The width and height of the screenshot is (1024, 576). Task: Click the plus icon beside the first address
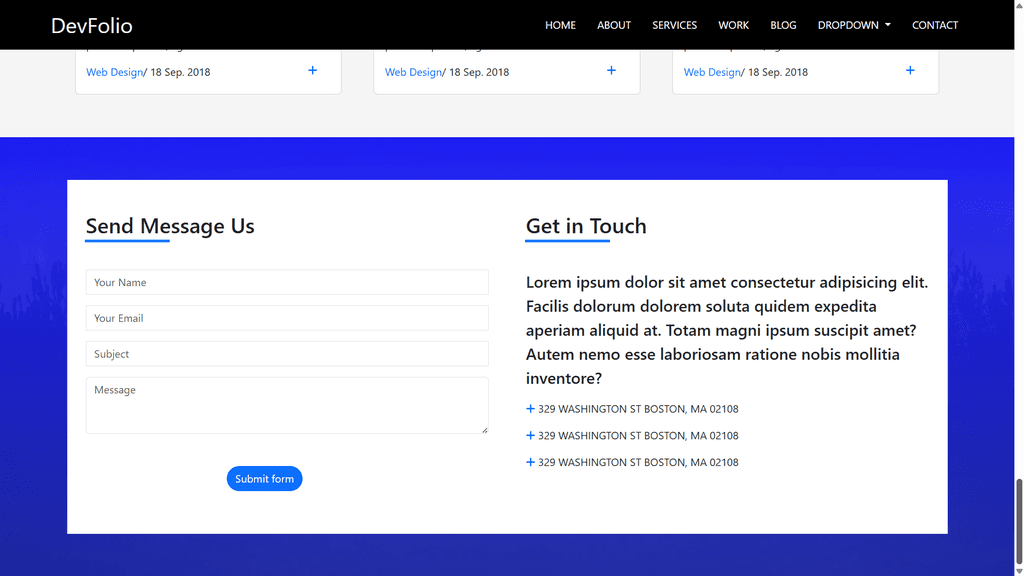pos(530,409)
